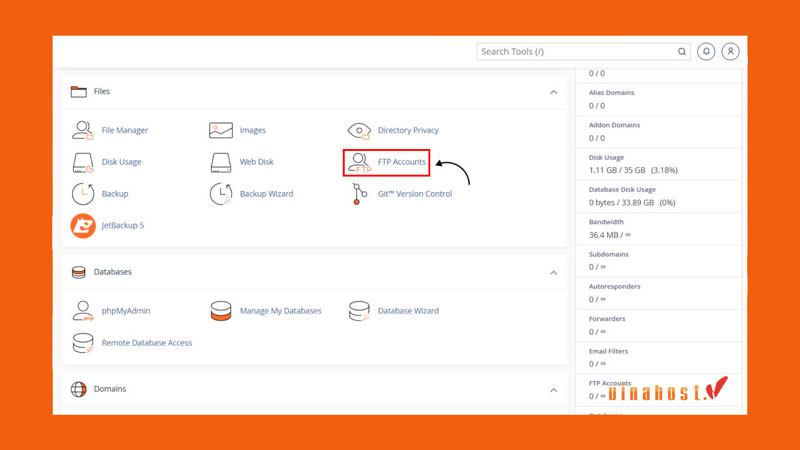
Task: Click the Bandwidth statistic label
Action: tap(606, 222)
